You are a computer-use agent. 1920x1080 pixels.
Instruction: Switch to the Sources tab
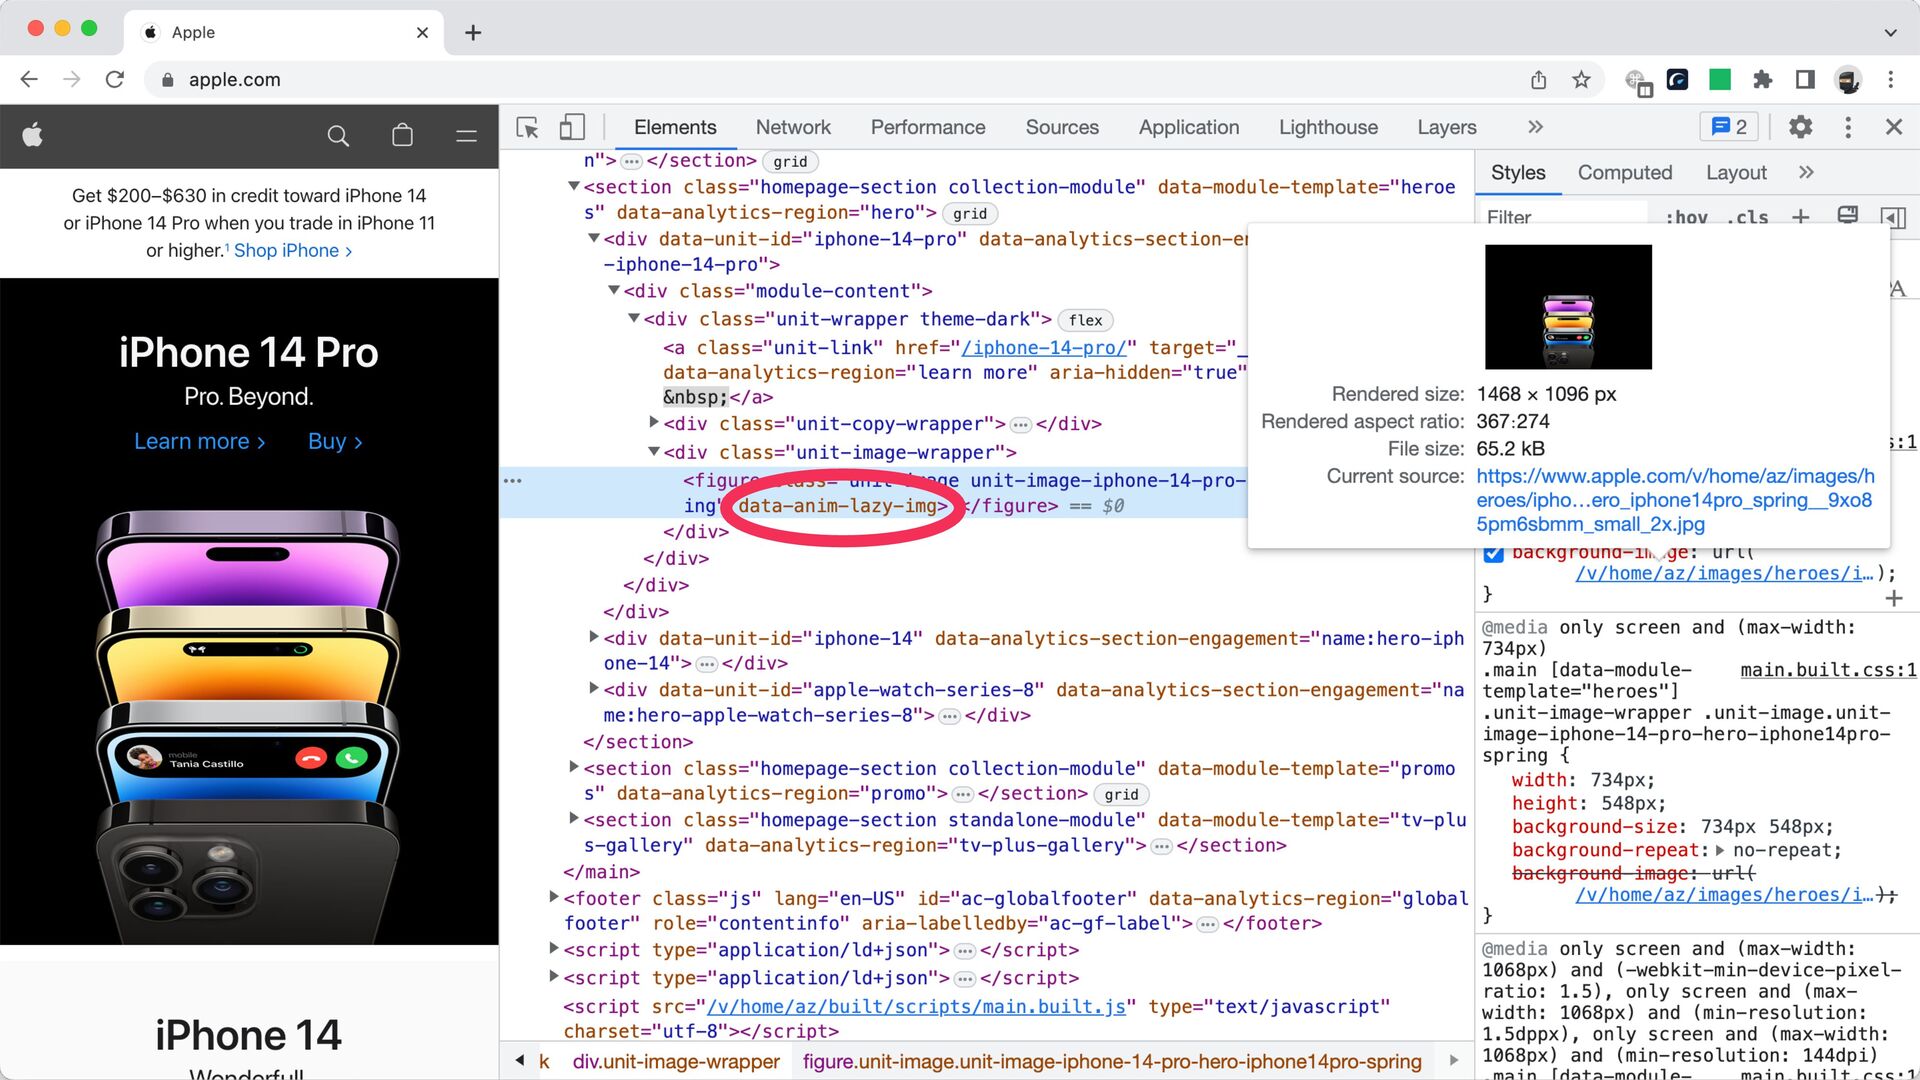(1062, 127)
